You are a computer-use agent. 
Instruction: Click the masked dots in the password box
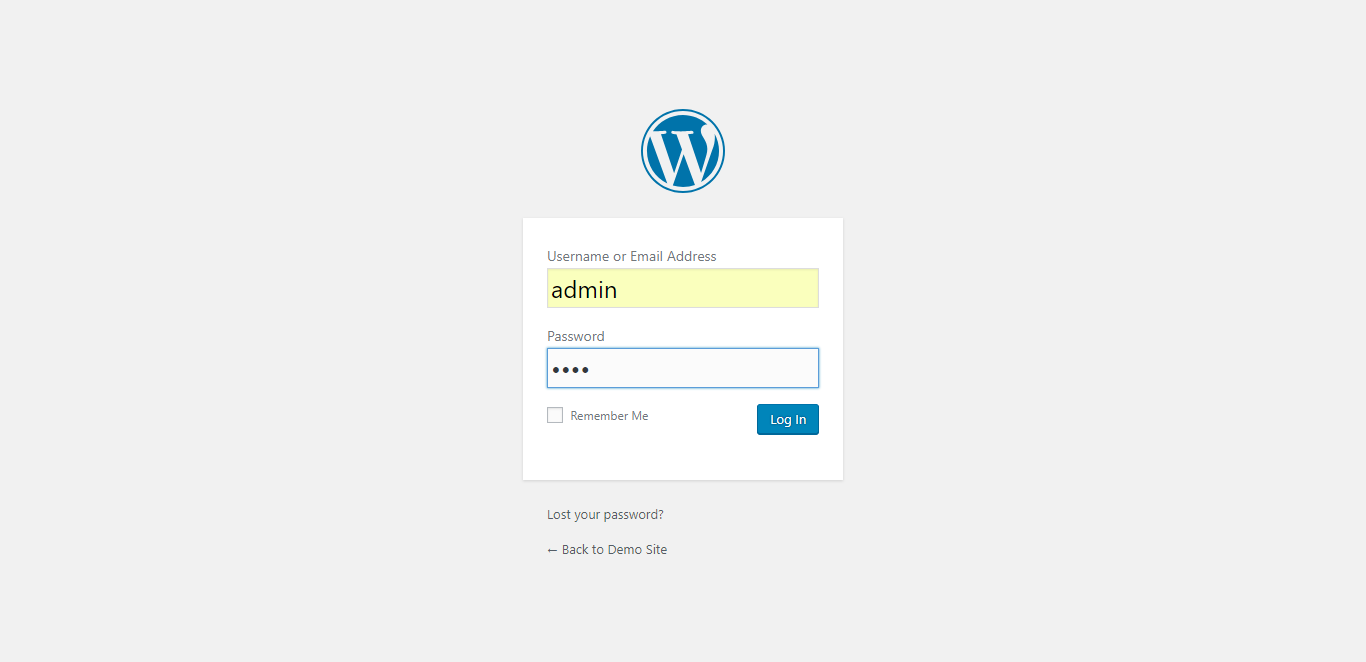tap(570, 370)
